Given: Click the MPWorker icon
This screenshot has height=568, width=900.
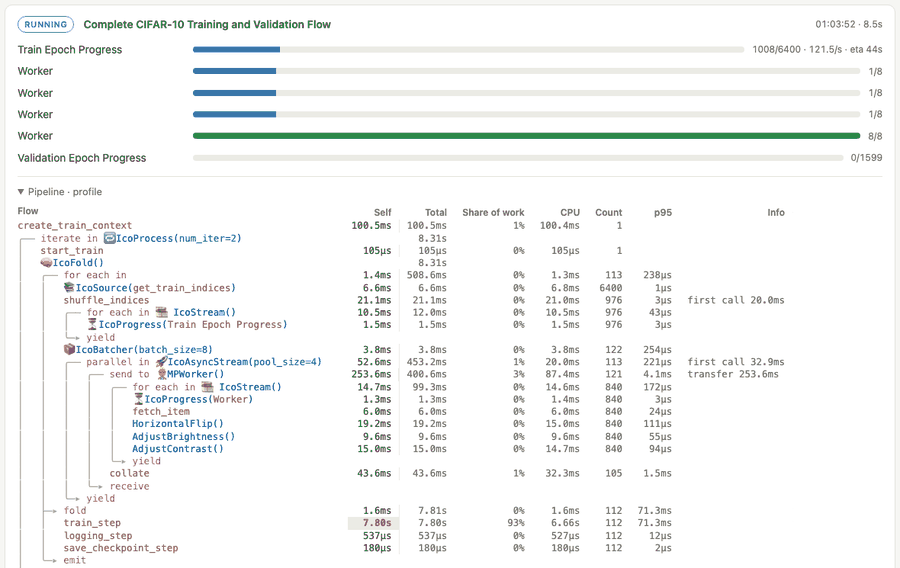Looking at the screenshot, I should pyautogui.click(x=162, y=374).
